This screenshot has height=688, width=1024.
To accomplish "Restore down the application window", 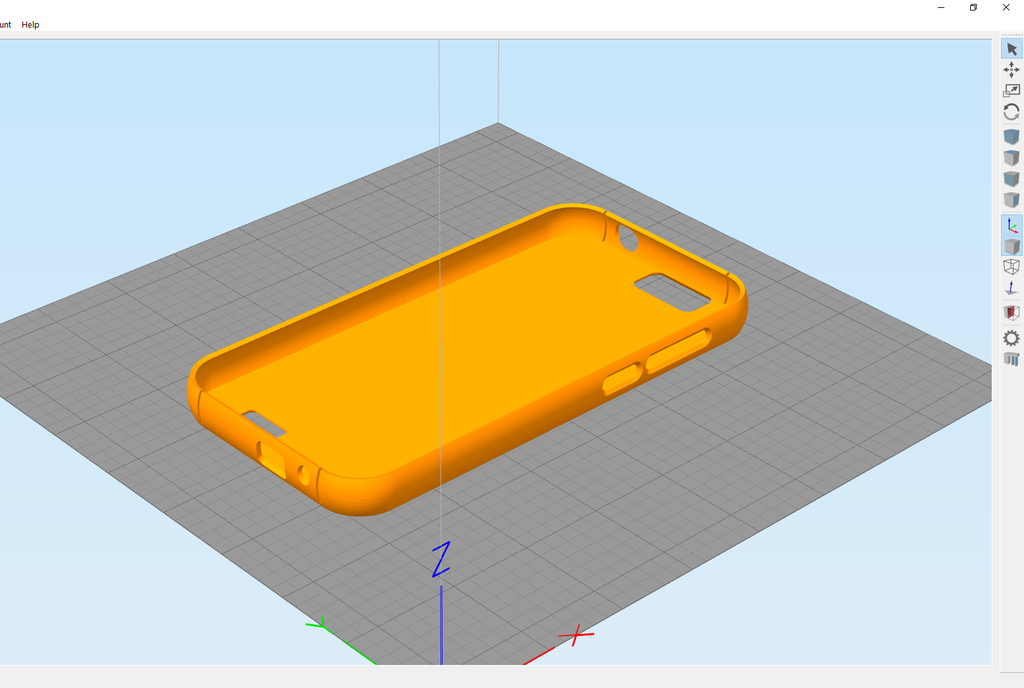I will tap(973, 8).
